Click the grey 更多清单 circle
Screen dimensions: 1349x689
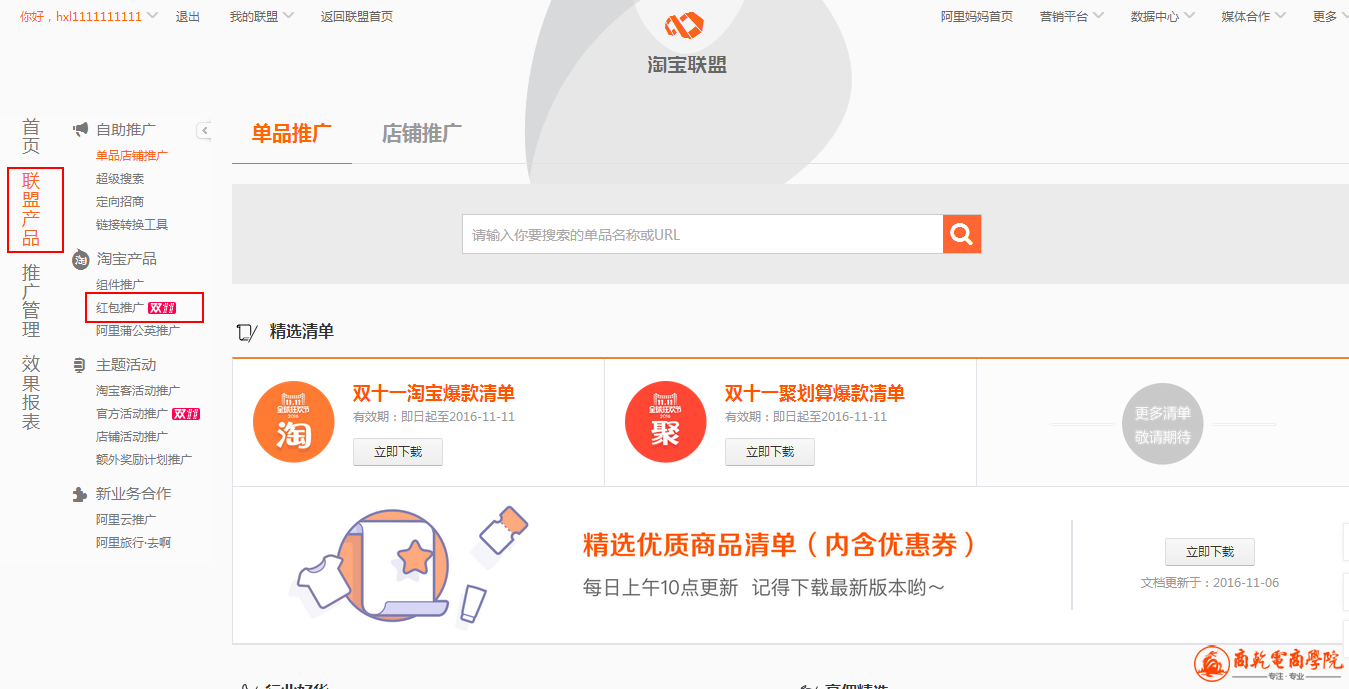(x=1162, y=424)
